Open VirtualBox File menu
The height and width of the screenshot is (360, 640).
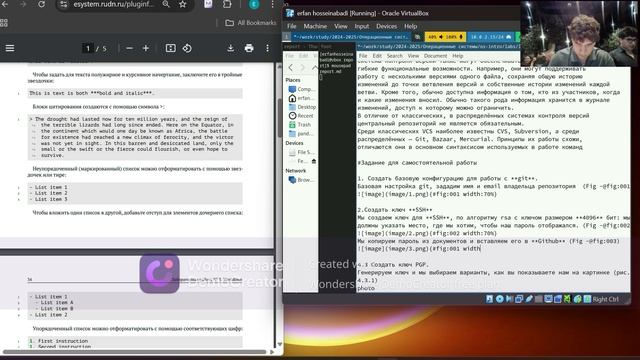[x=291, y=26]
